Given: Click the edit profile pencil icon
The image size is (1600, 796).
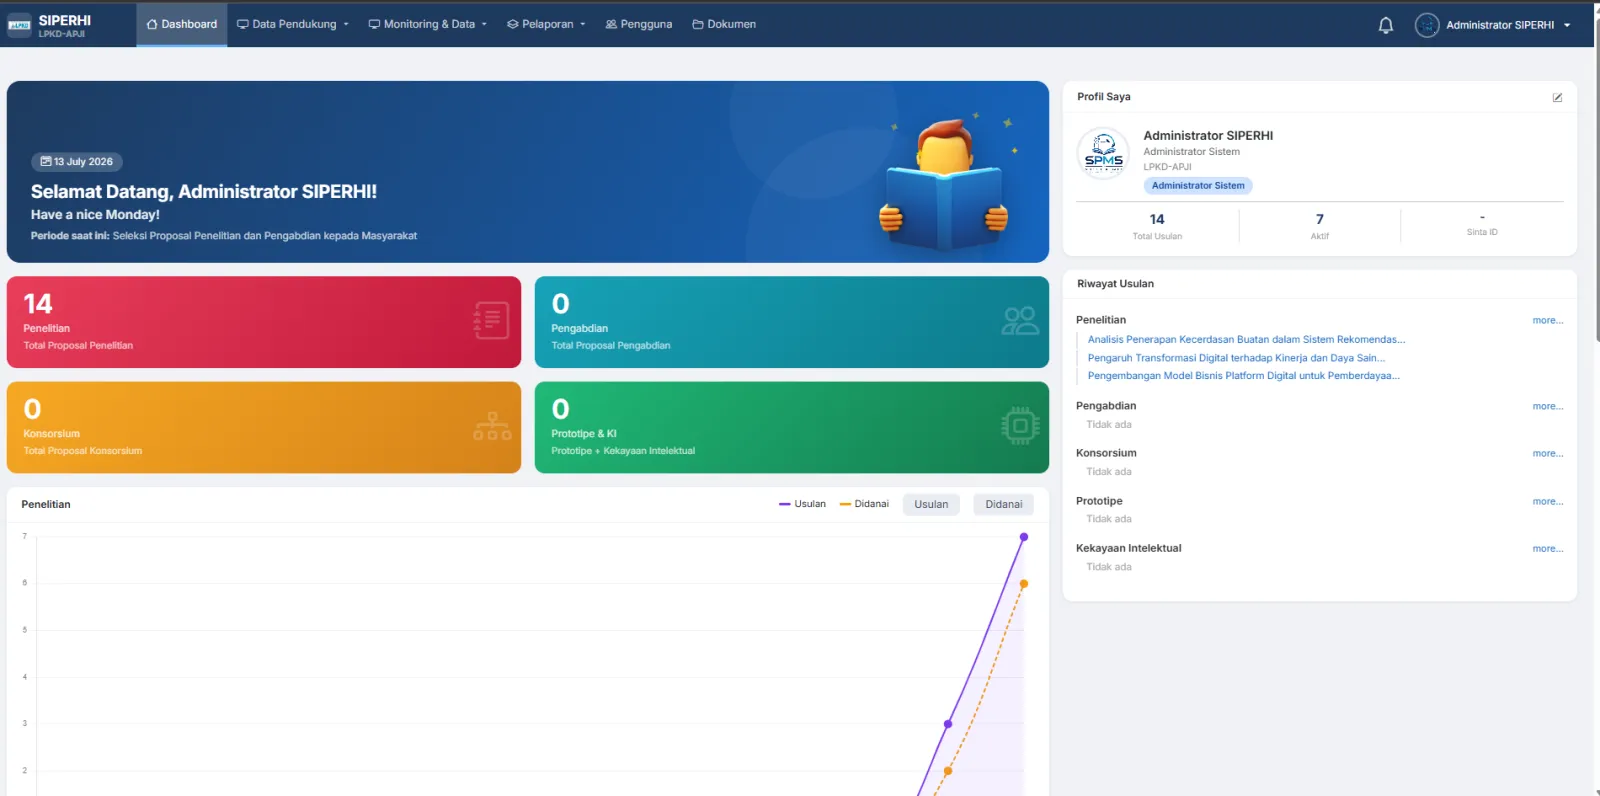Looking at the screenshot, I should (1557, 97).
